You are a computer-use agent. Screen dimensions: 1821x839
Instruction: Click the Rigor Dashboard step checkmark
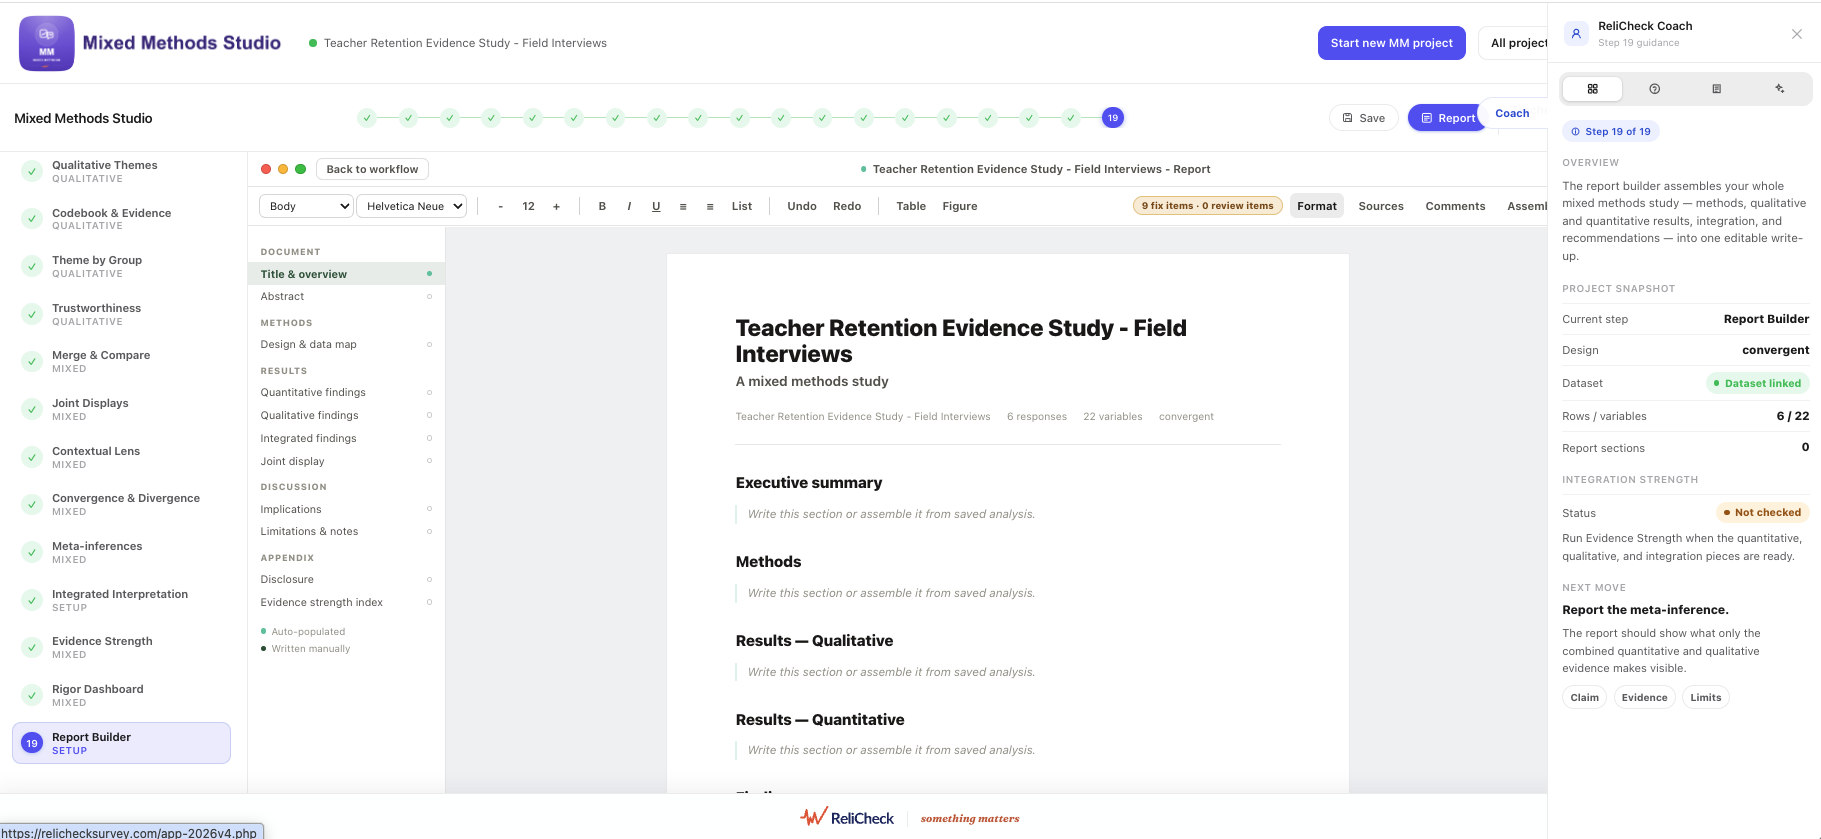coord(32,695)
